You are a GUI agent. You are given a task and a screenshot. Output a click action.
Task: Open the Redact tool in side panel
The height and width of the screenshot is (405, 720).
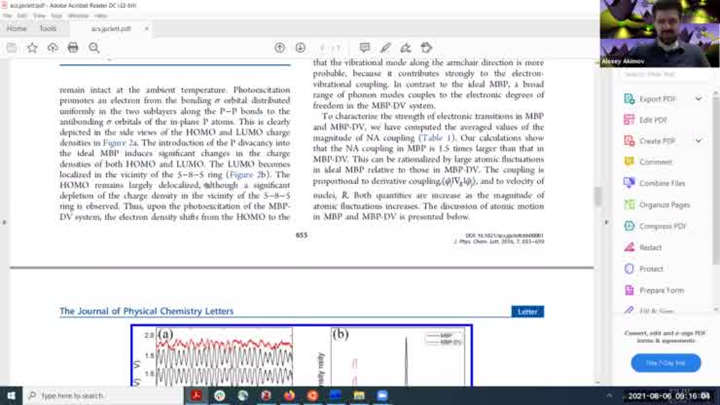(650, 247)
